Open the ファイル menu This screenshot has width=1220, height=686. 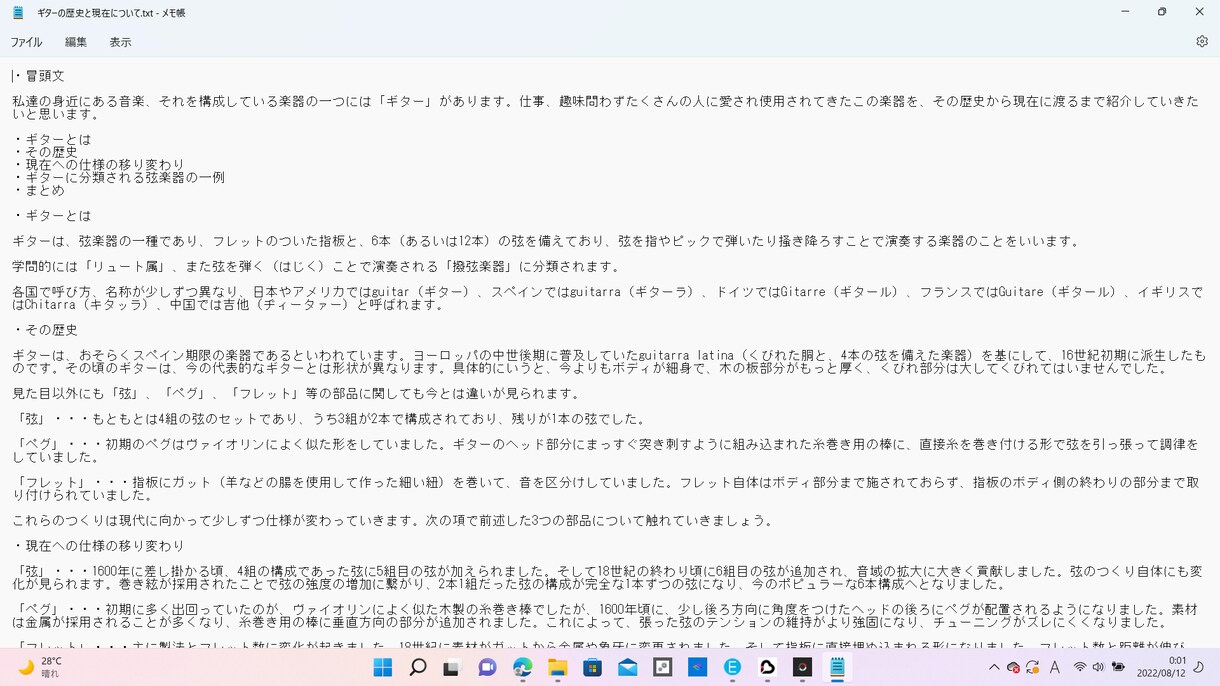(26, 42)
